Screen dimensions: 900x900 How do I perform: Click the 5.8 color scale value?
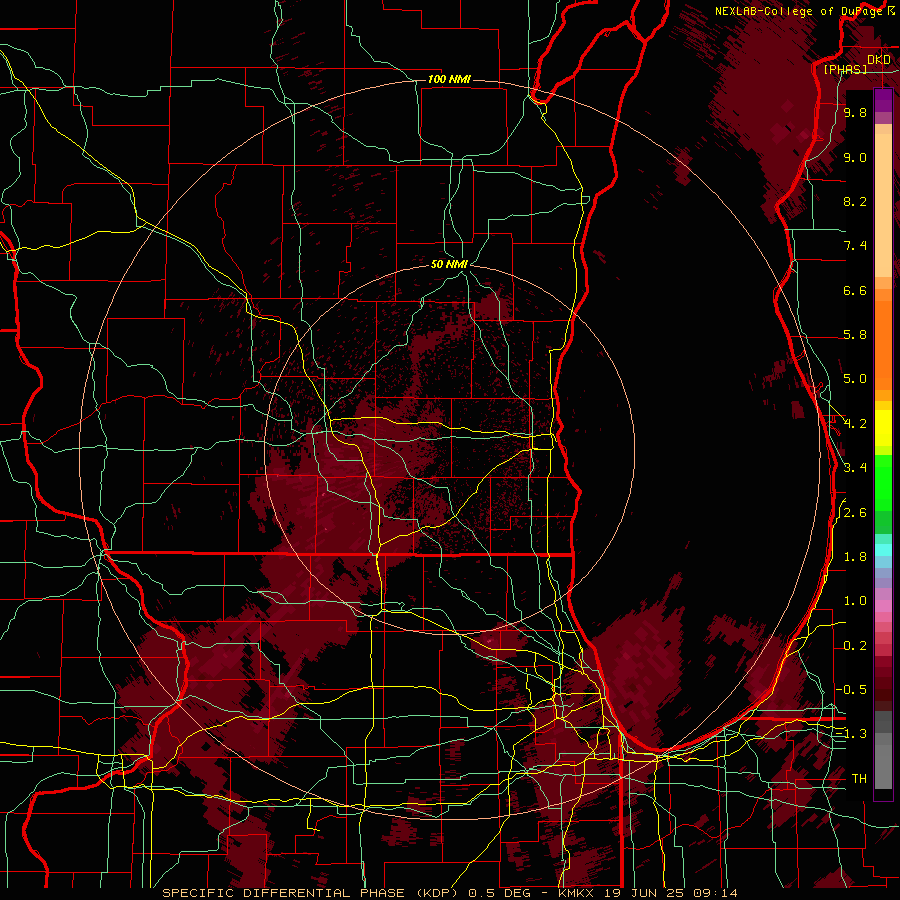[x=855, y=335]
